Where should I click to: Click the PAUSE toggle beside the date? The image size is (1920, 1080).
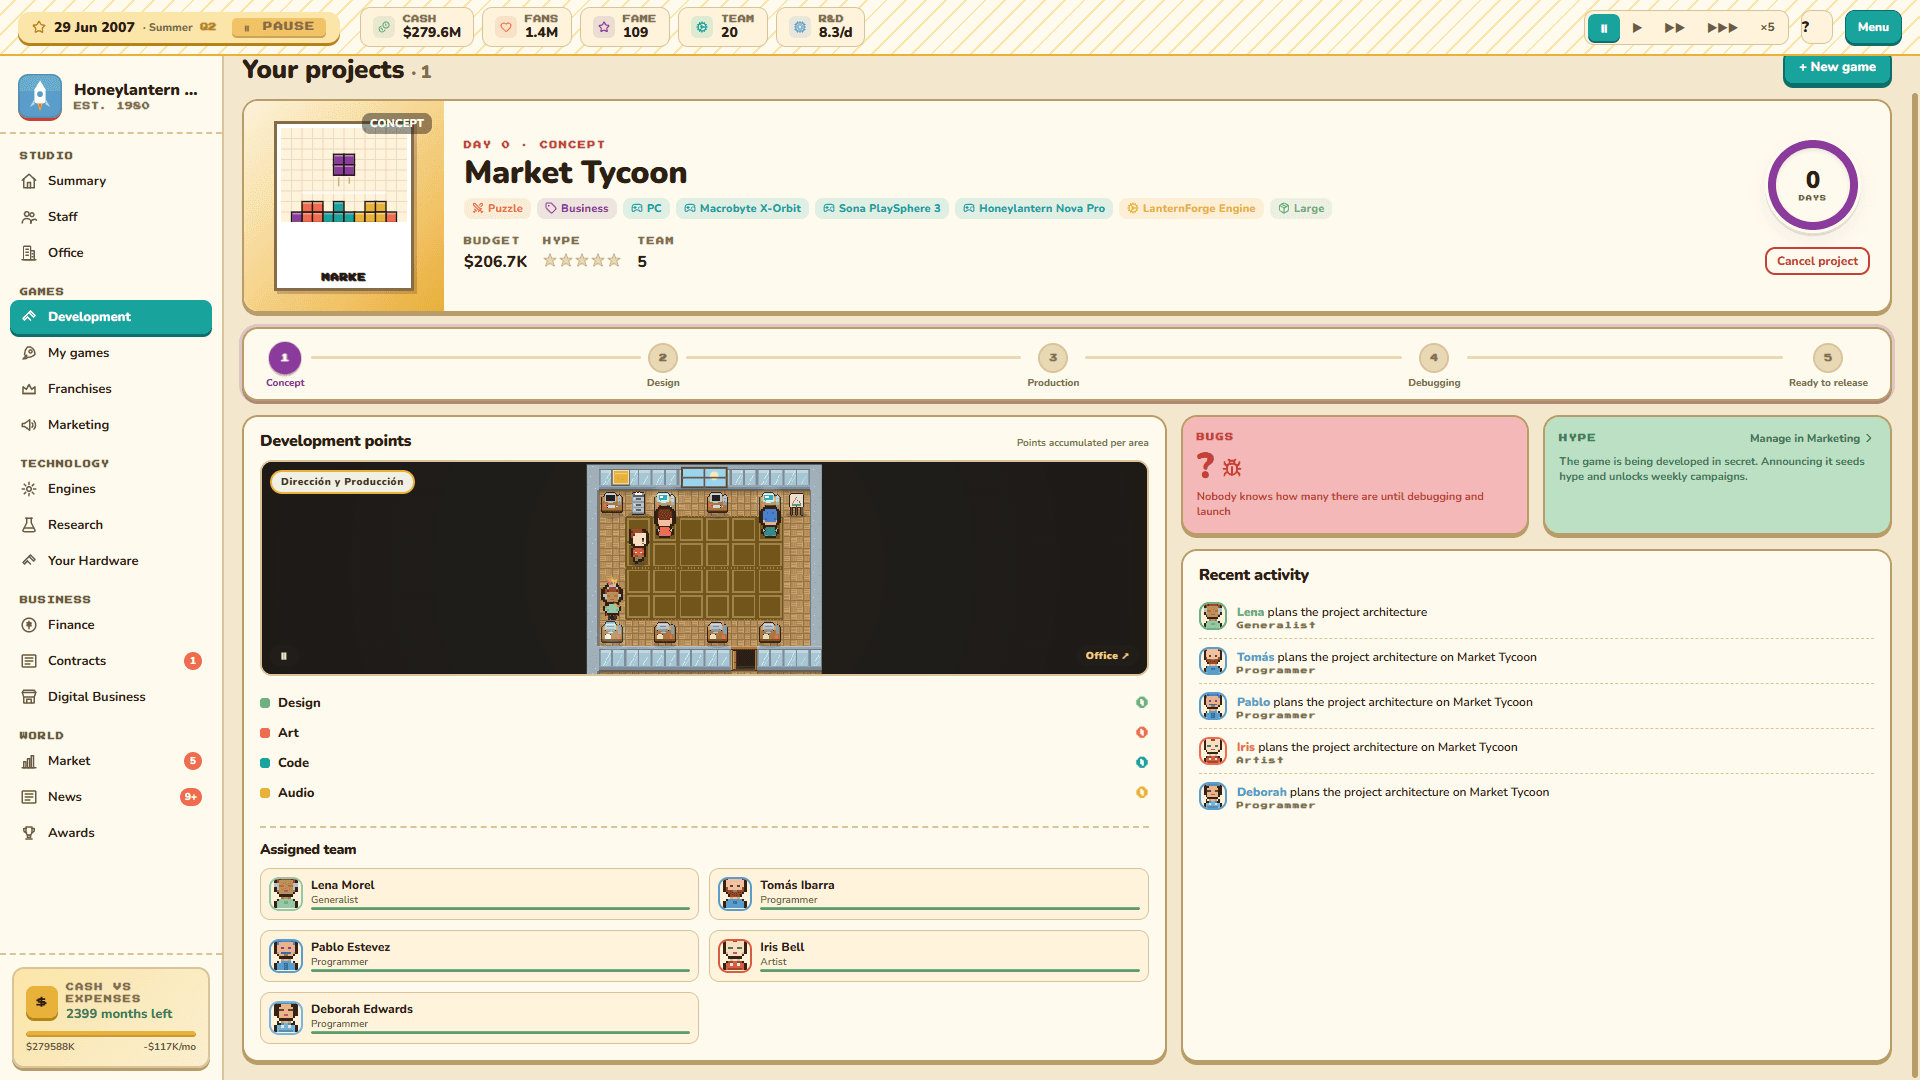click(x=280, y=27)
